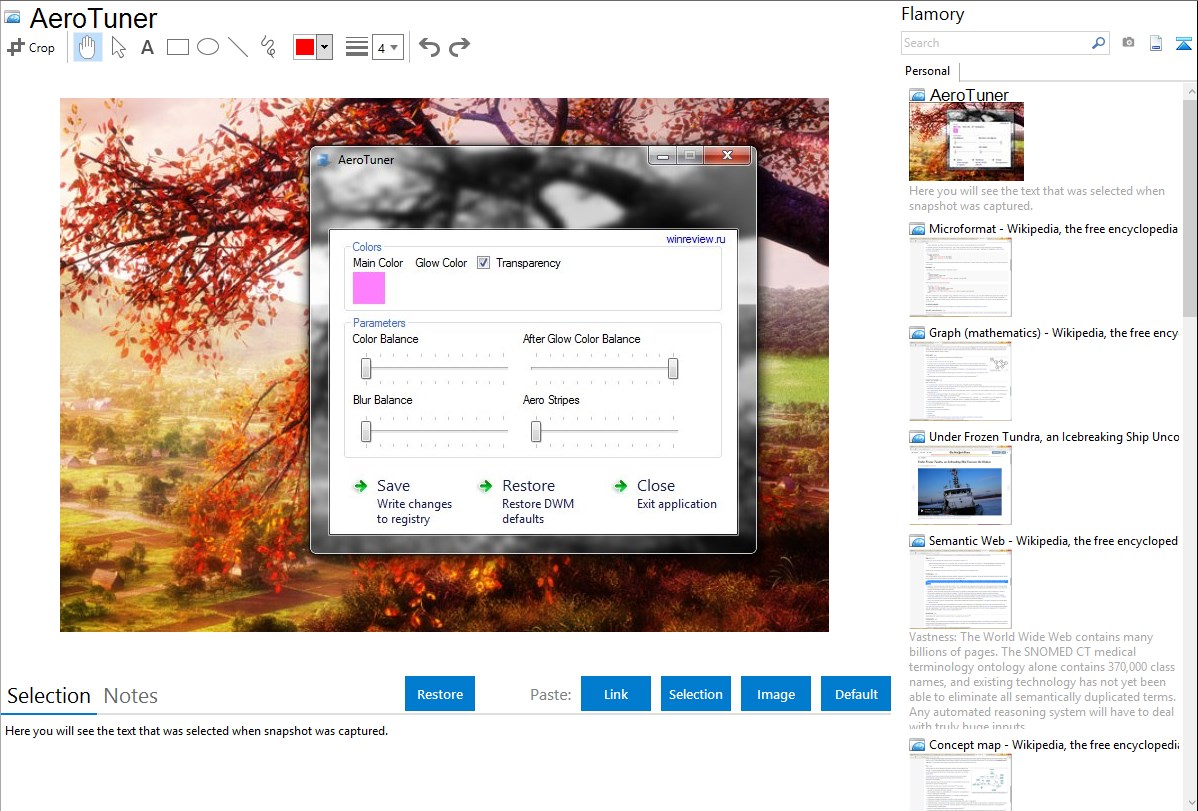Click the Image paste button
The width and height of the screenshot is (1198, 811).
coord(776,694)
